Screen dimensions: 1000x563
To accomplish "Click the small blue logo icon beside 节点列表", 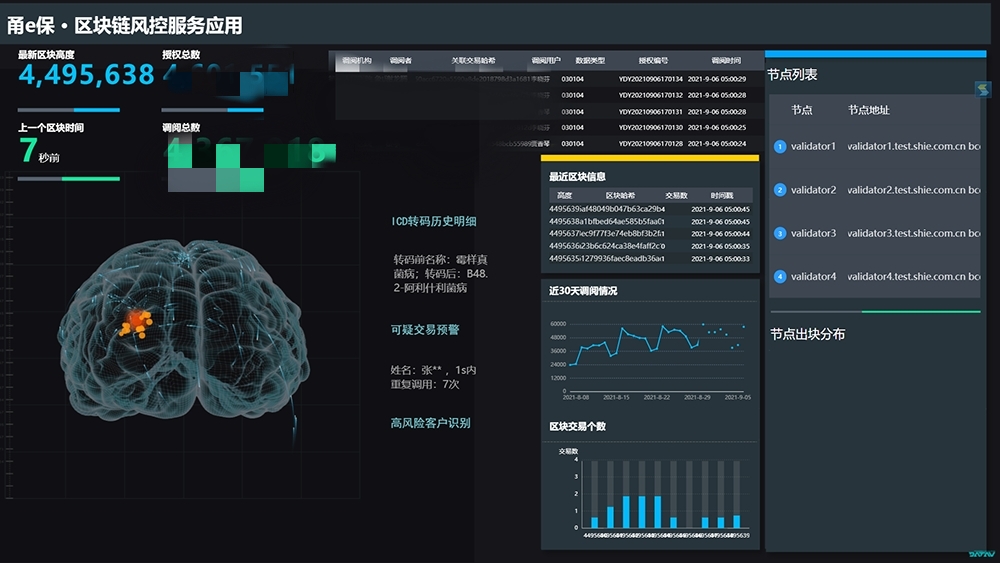I will [982, 90].
